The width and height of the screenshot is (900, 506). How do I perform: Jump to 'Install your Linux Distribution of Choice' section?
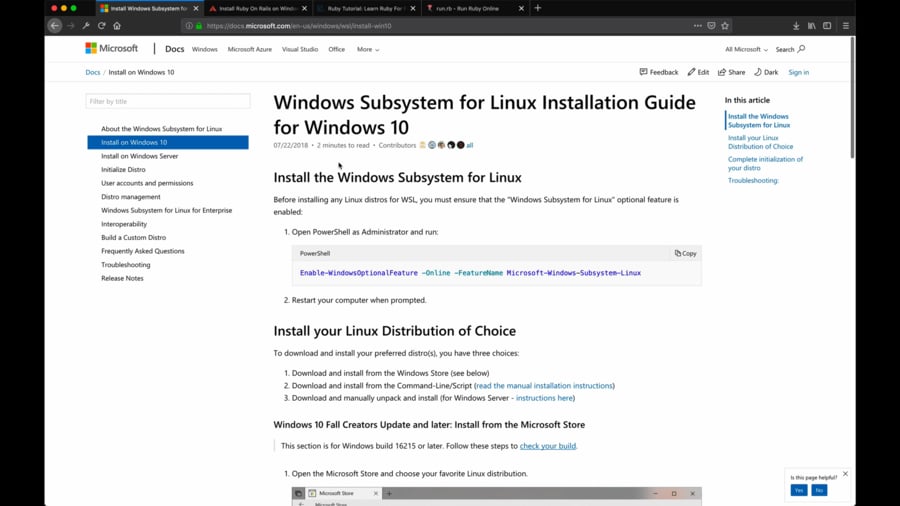click(761, 142)
